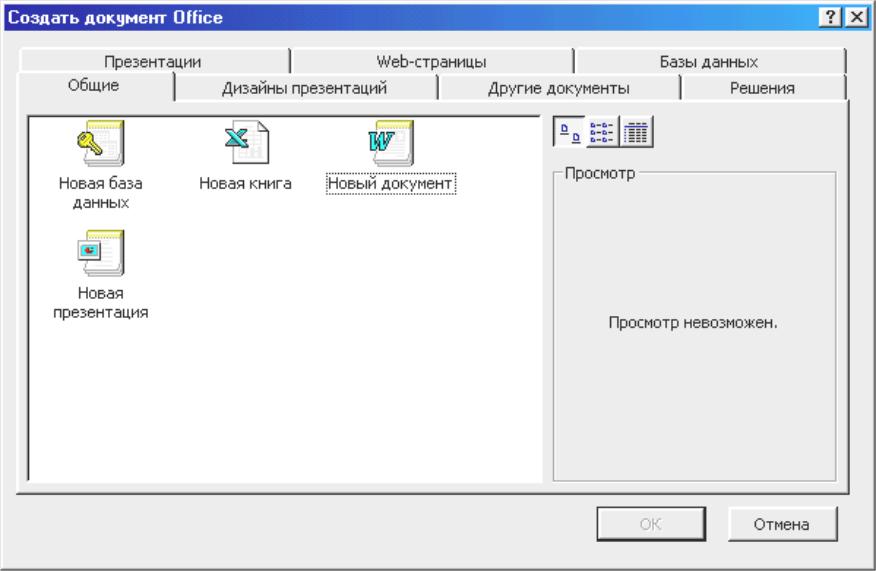Switch to large icons view
This screenshot has height=571, width=876.
click(x=569, y=132)
